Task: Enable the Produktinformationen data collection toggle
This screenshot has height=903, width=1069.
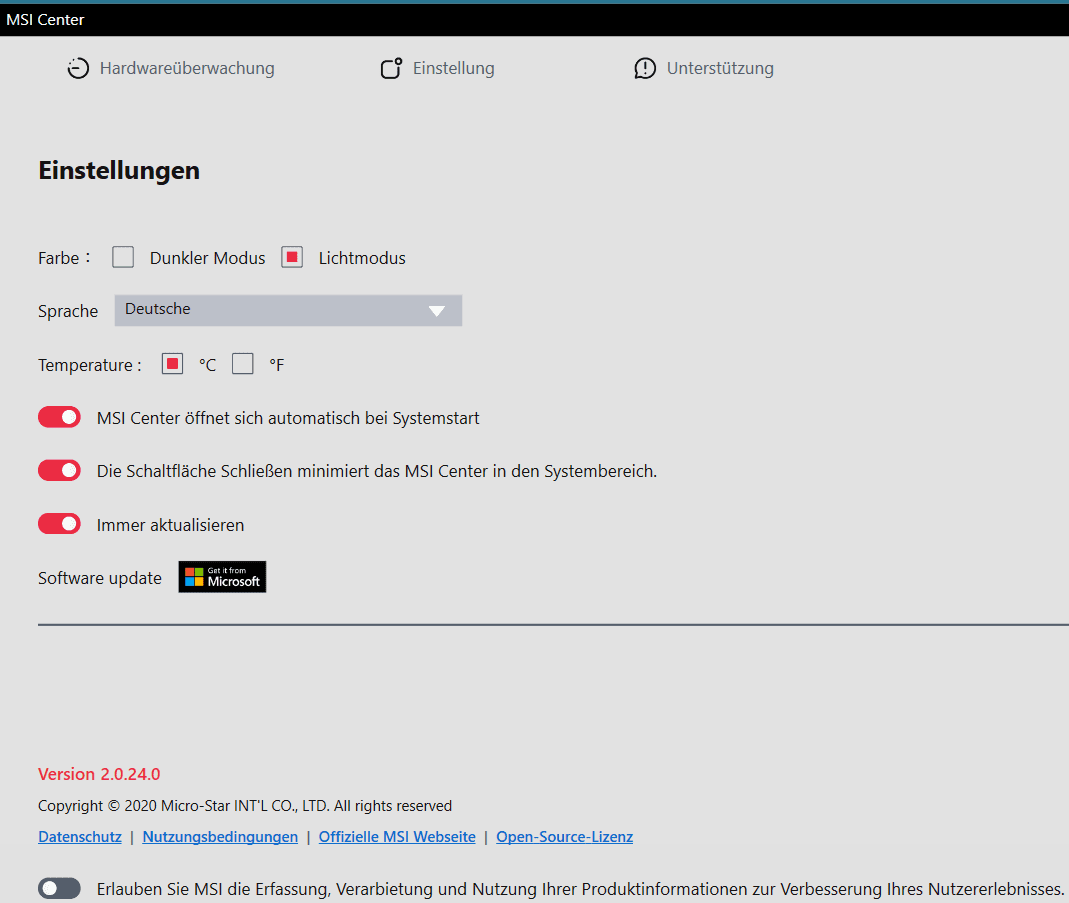Action: point(59,888)
